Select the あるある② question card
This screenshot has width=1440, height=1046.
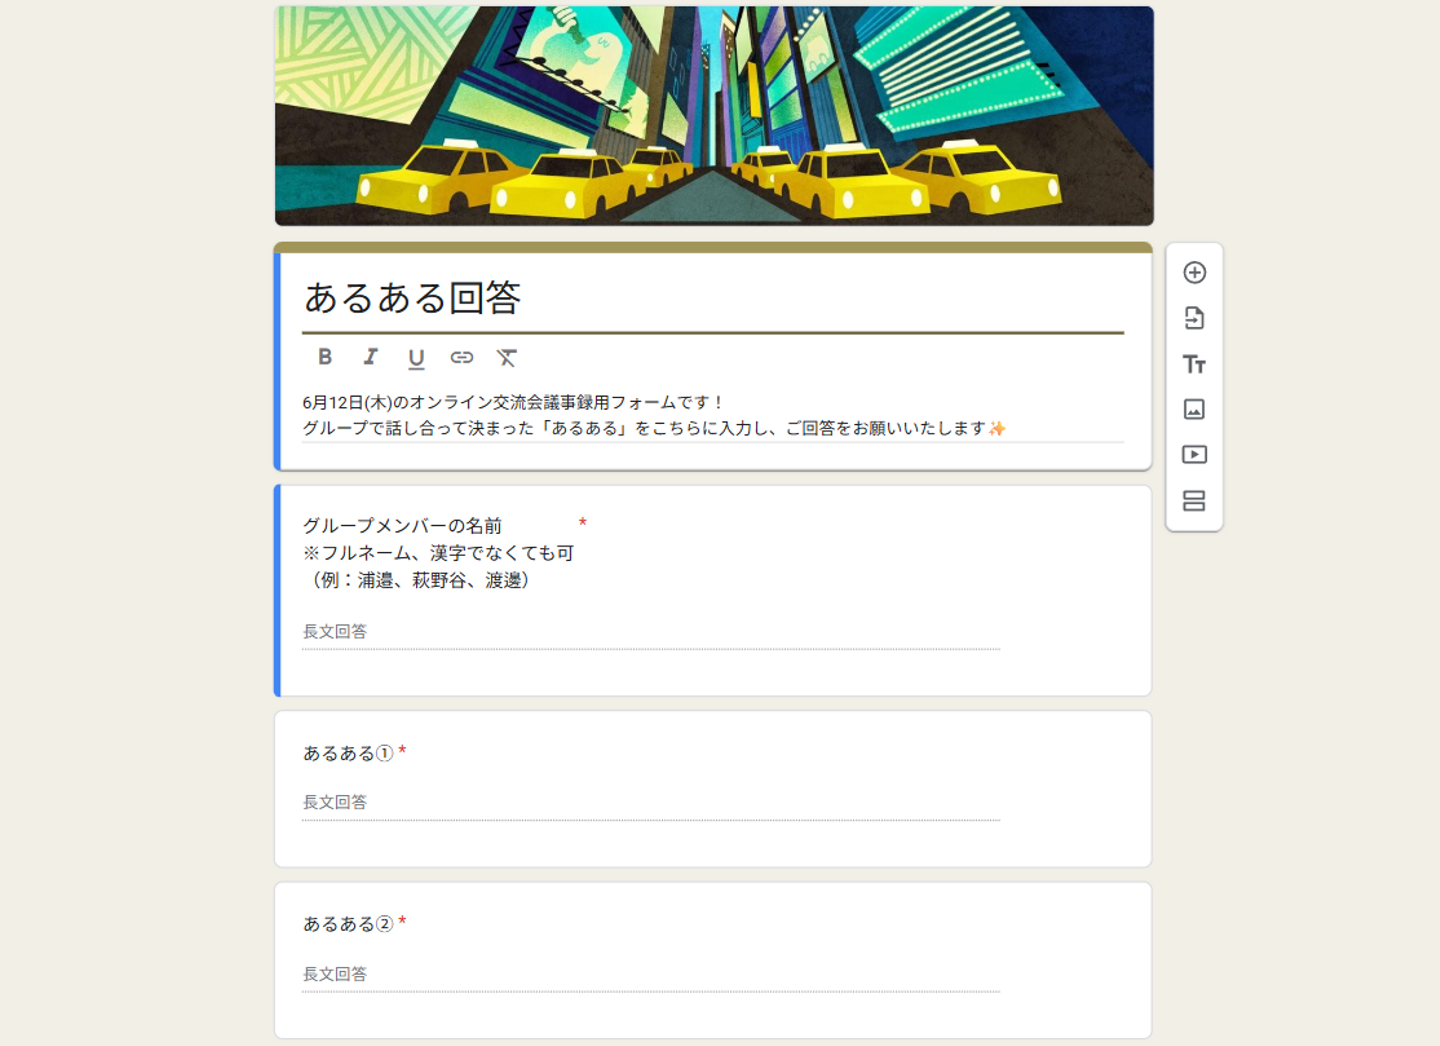[x=713, y=960]
